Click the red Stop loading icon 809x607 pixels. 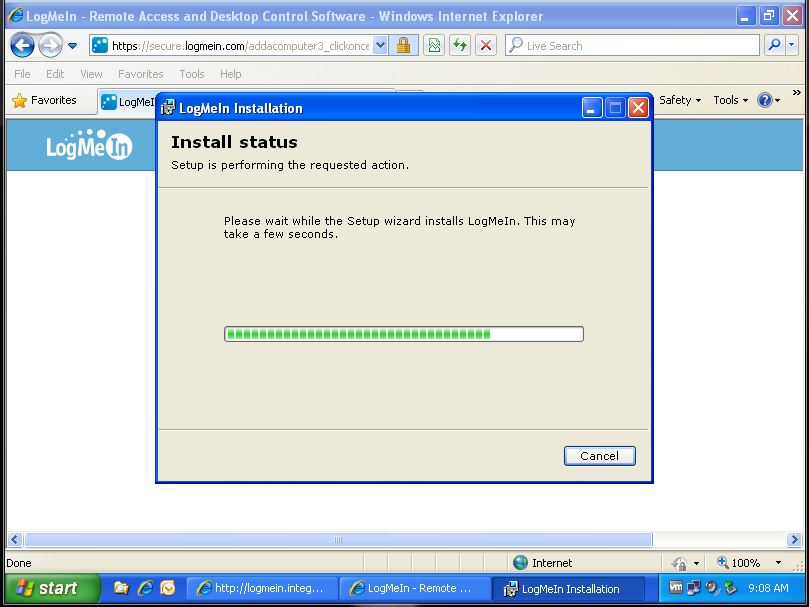pyautogui.click(x=485, y=46)
